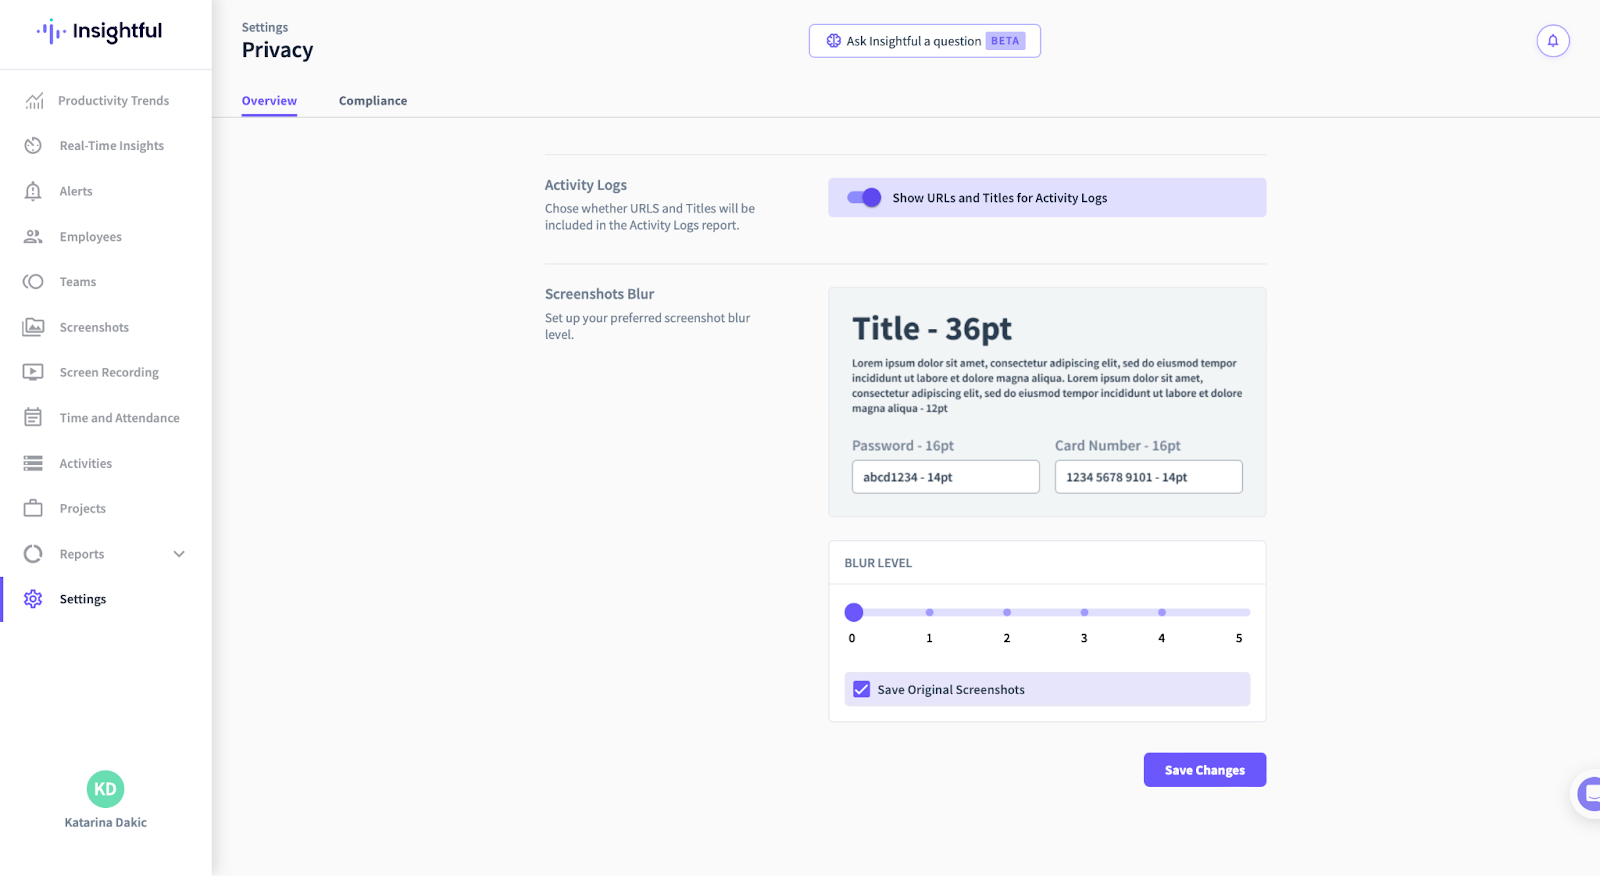Viewport: 1600px width, 876px height.
Task: Click the KD user avatar
Action: (x=105, y=789)
